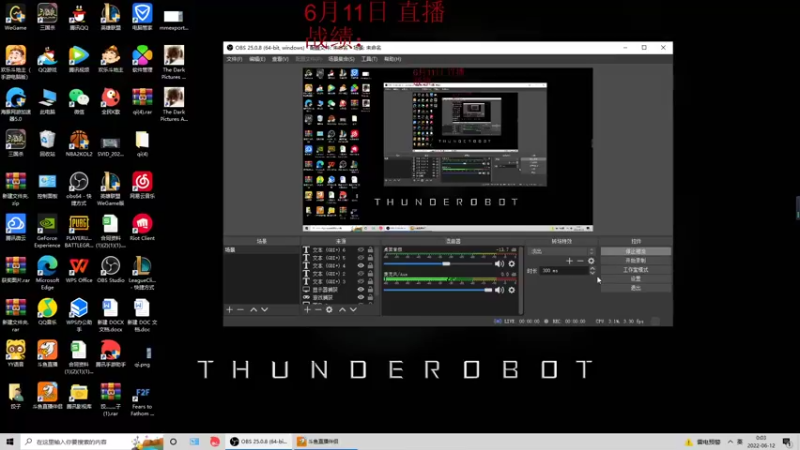The height and width of the screenshot is (450, 800).
Task: Decrease transition duration with down arrow
Action: [x=592, y=272]
